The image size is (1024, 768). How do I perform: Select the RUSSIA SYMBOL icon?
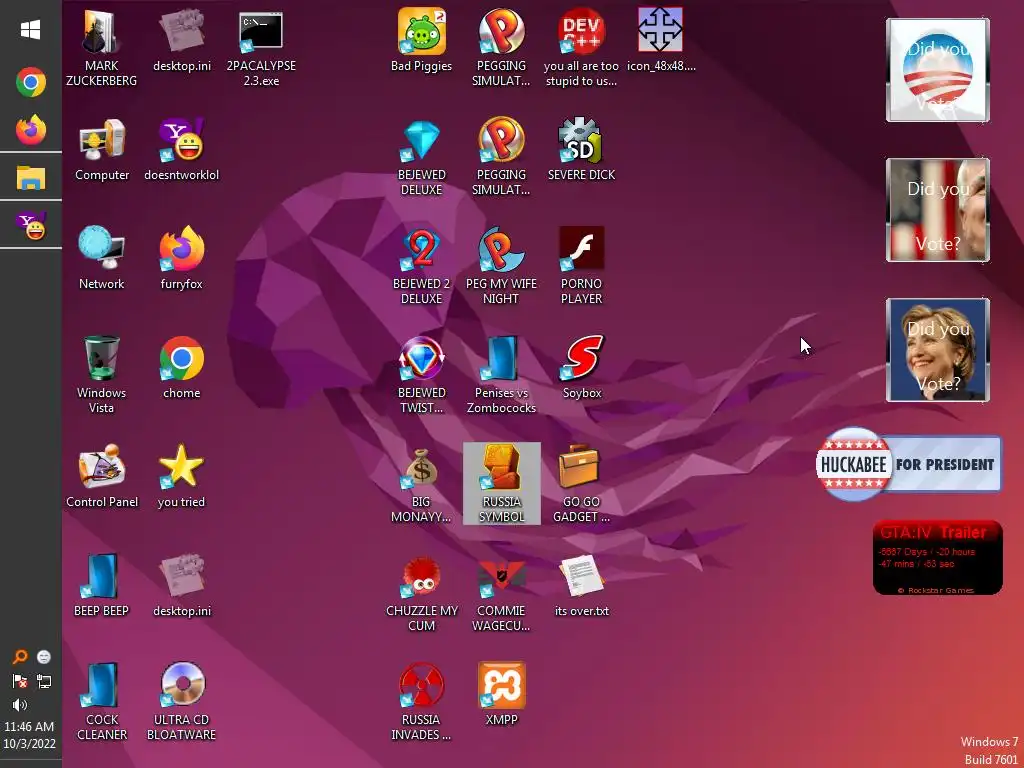502,484
